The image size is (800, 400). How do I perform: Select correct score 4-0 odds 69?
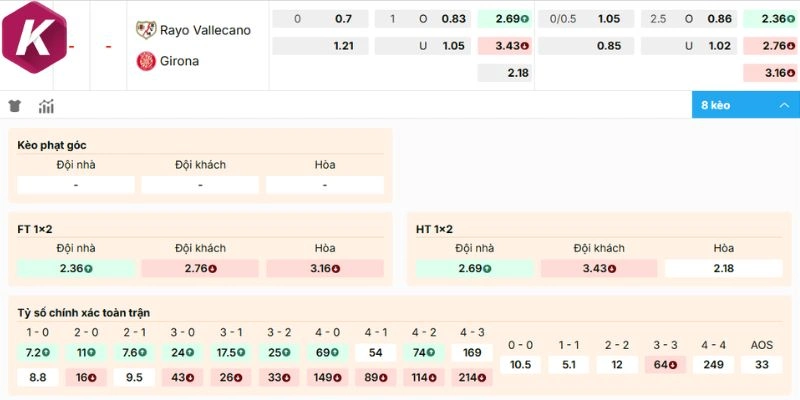[x=327, y=353]
